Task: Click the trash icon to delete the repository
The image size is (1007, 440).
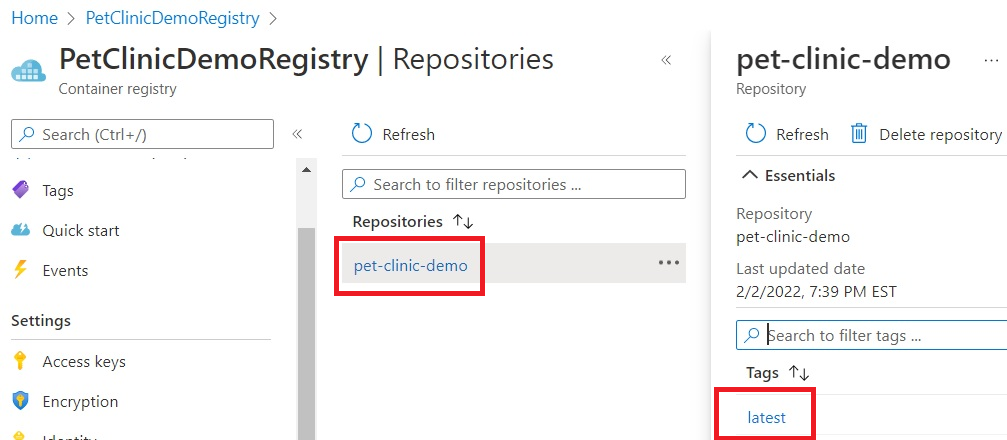Action: point(859,134)
